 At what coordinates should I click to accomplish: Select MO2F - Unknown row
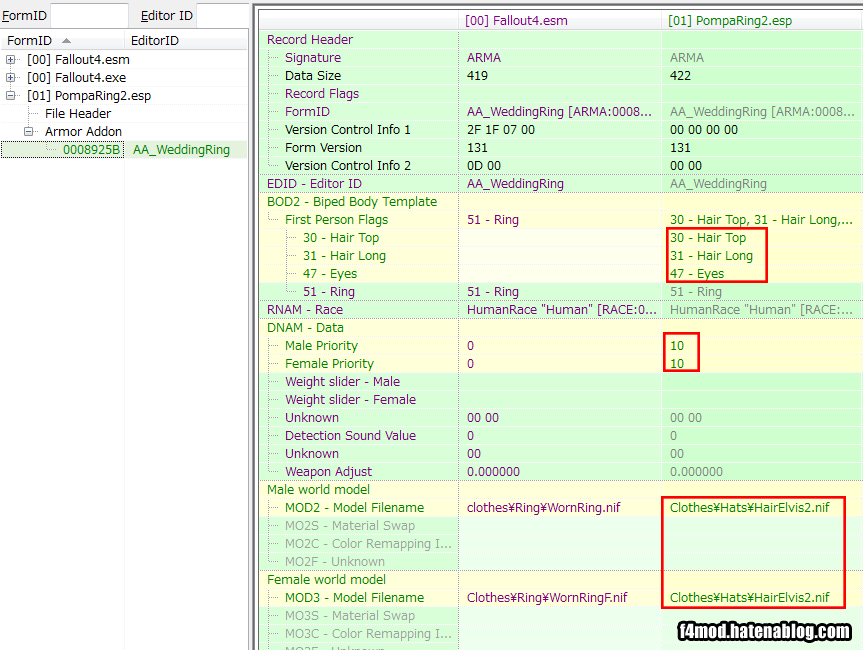pos(335,562)
